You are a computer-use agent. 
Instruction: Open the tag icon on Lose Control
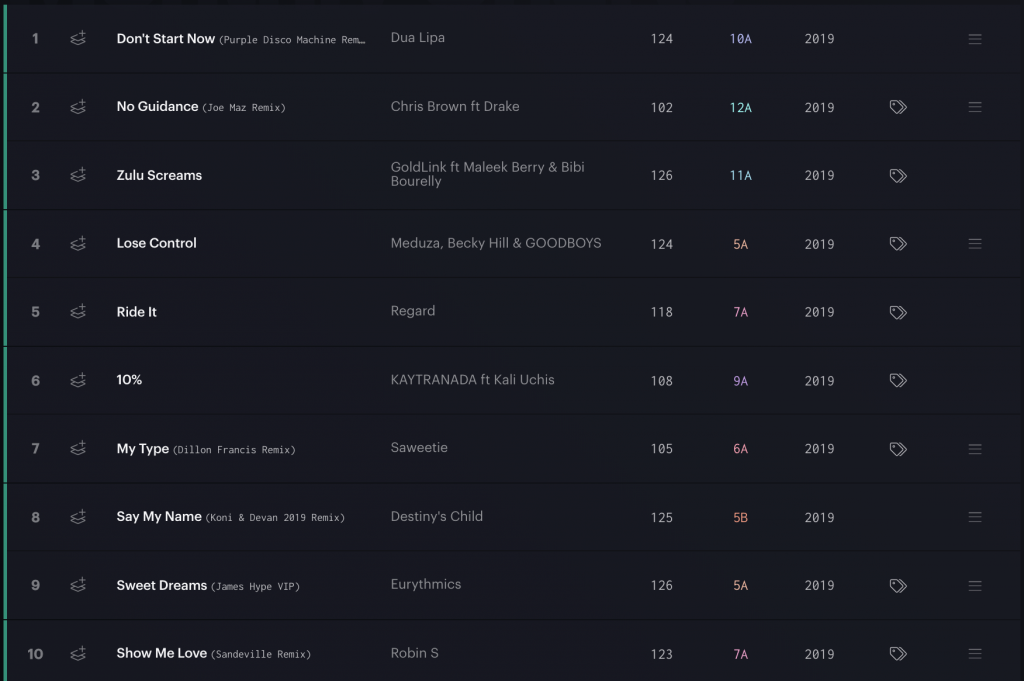[898, 244]
